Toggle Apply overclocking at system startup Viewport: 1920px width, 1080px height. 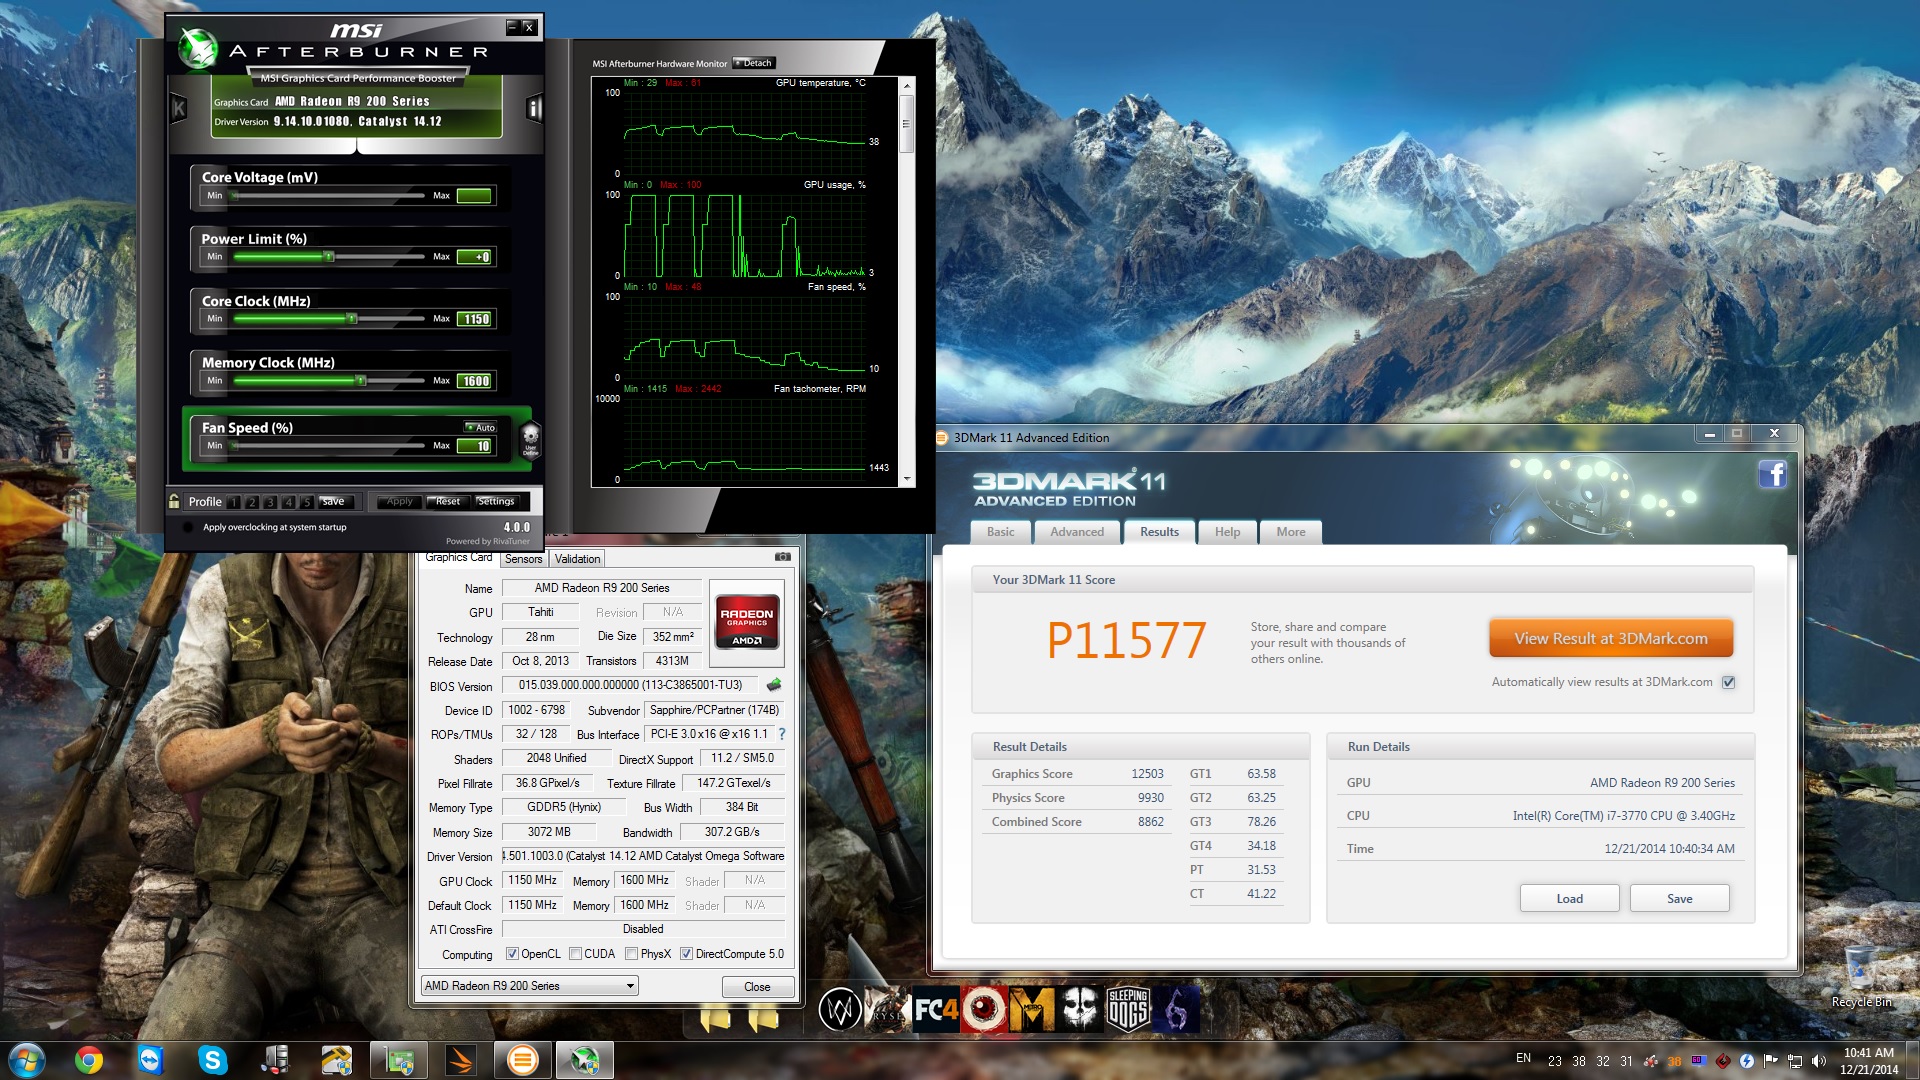[x=188, y=527]
